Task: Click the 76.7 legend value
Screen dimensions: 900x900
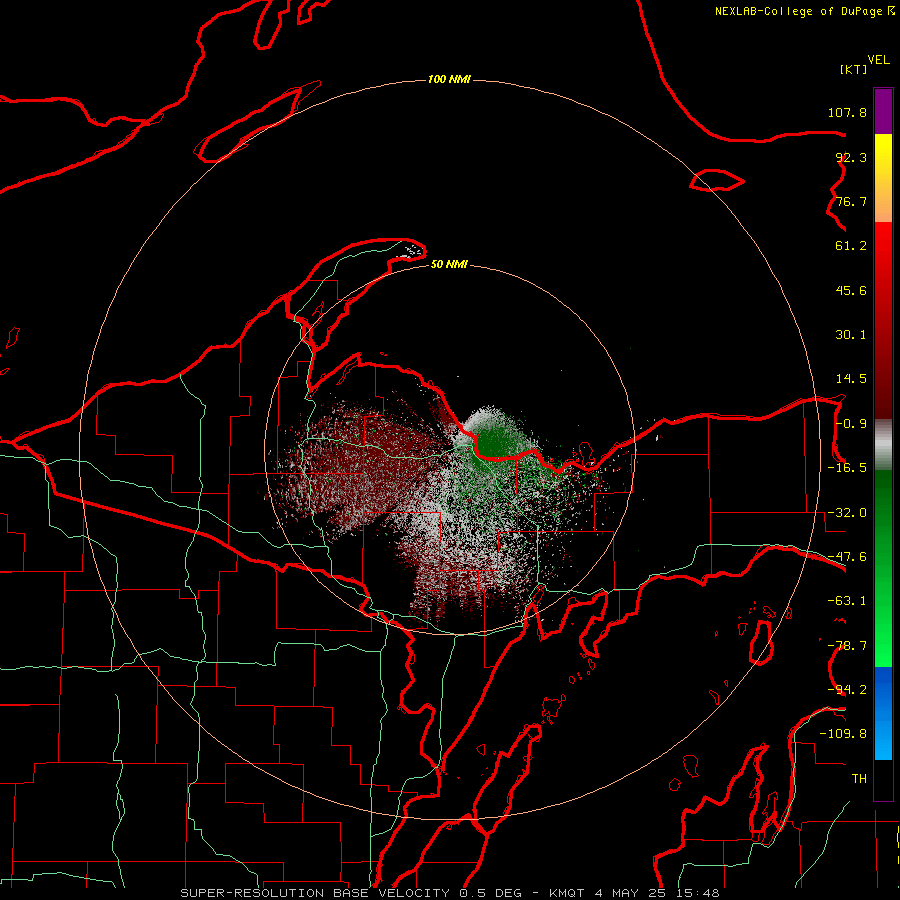Action: pos(851,201)
